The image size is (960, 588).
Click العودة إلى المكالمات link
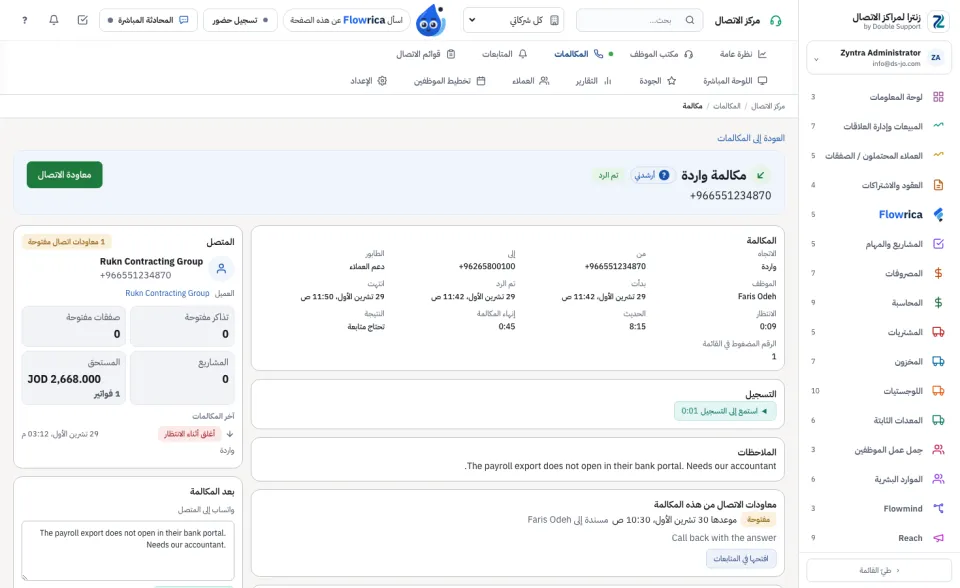click(751, 138)
